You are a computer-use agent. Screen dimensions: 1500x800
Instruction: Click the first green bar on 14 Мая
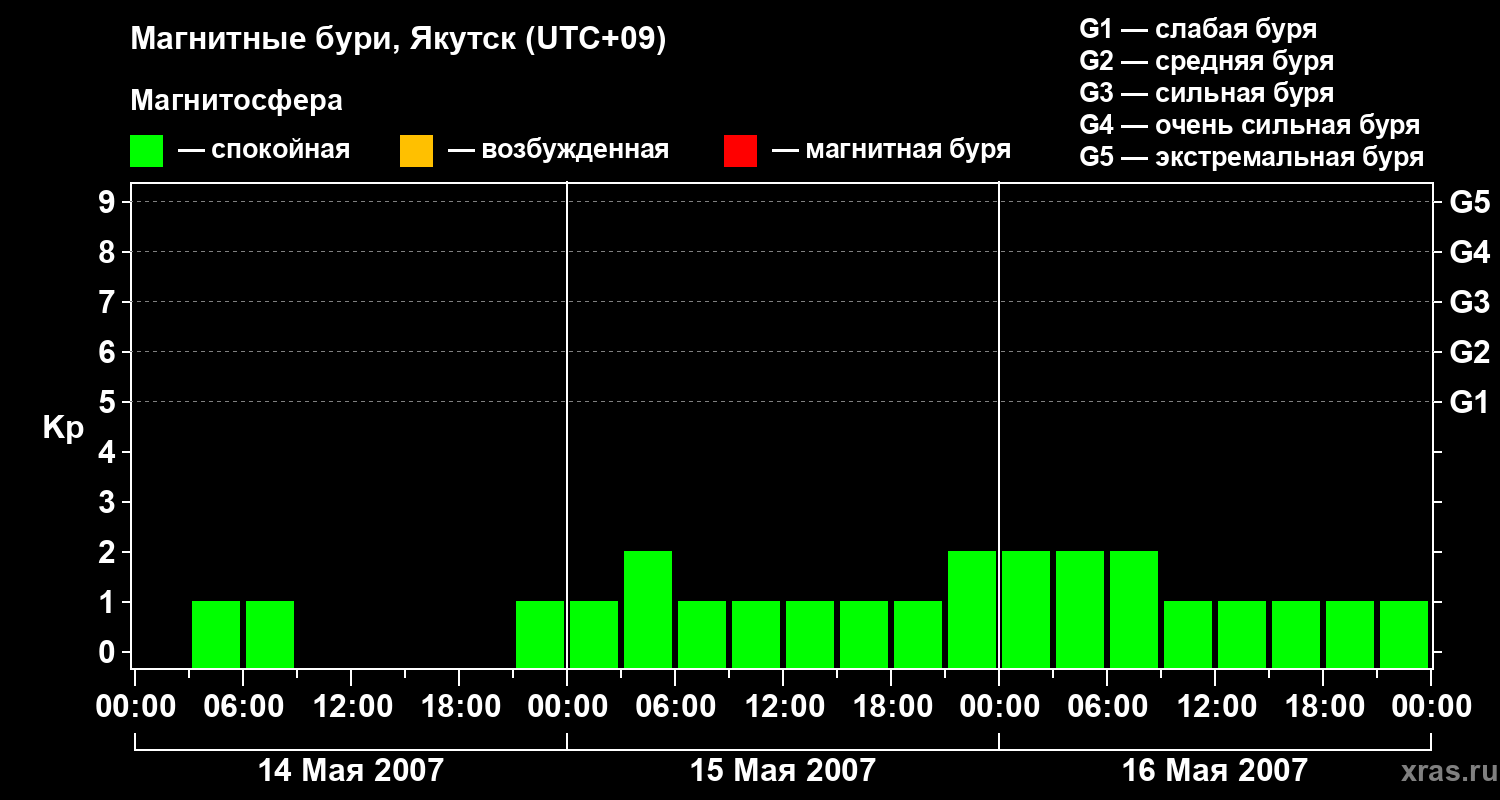[x=216, y=634]
